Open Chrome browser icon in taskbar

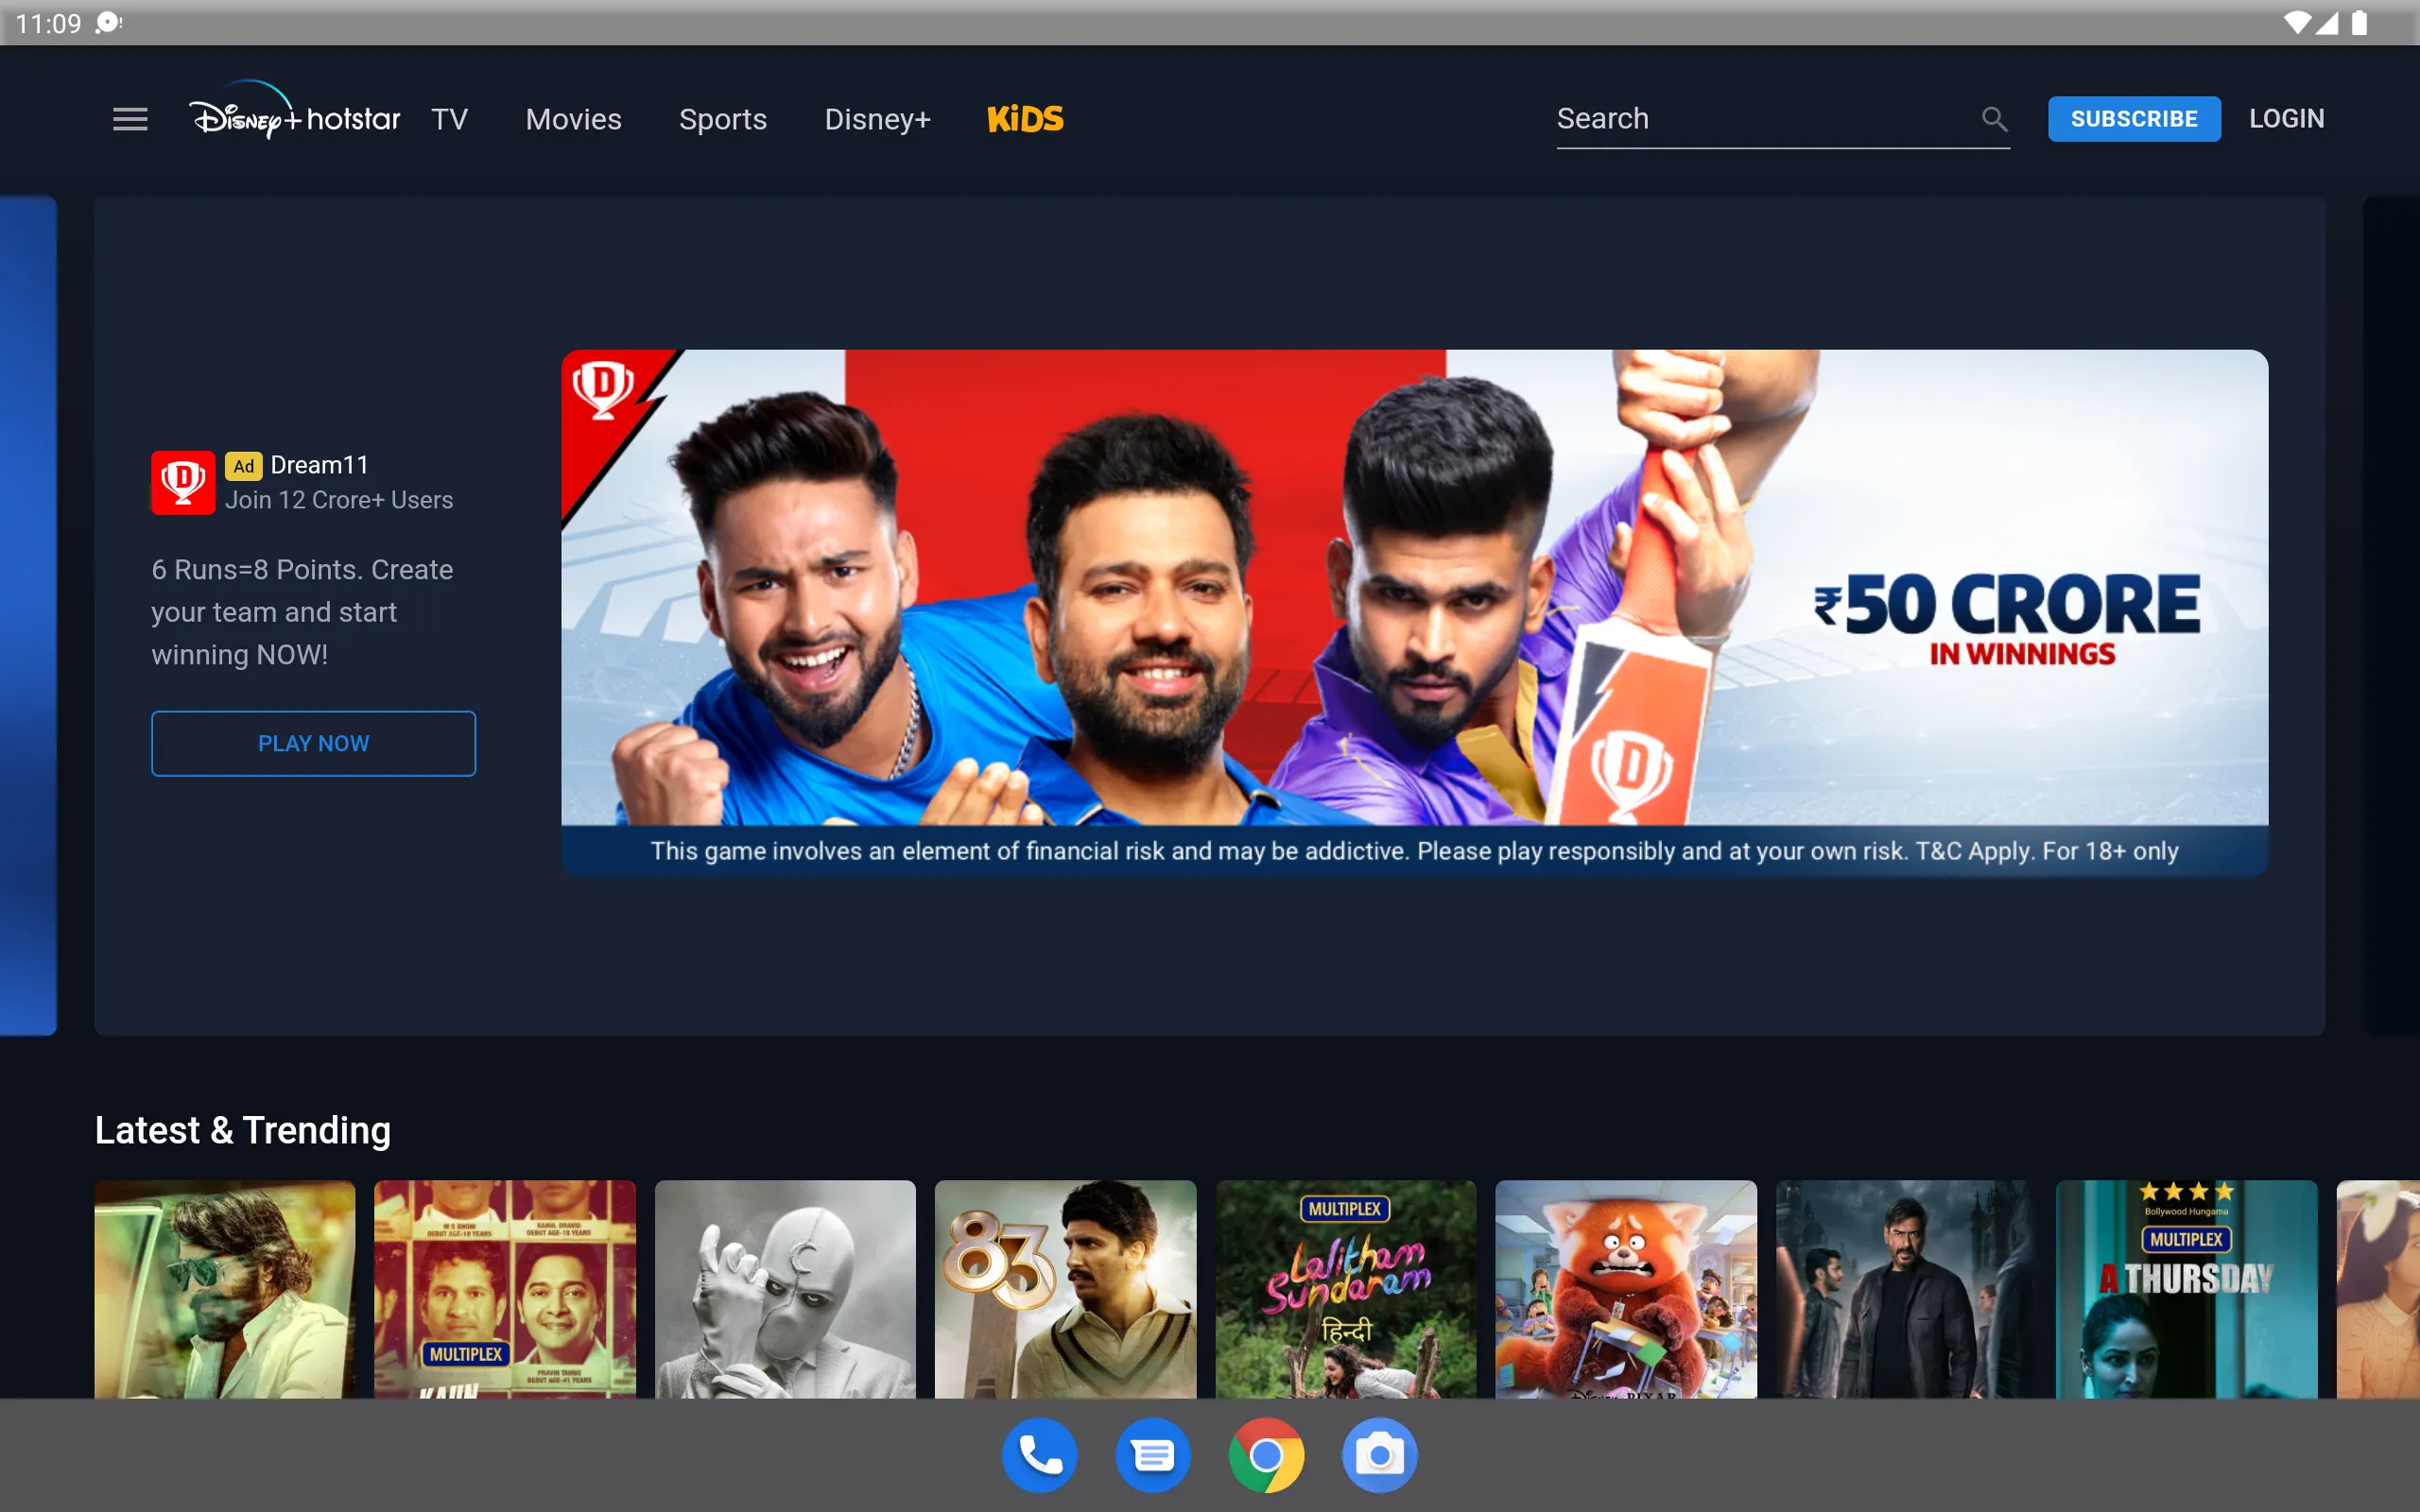[x=1265, y=1452]
